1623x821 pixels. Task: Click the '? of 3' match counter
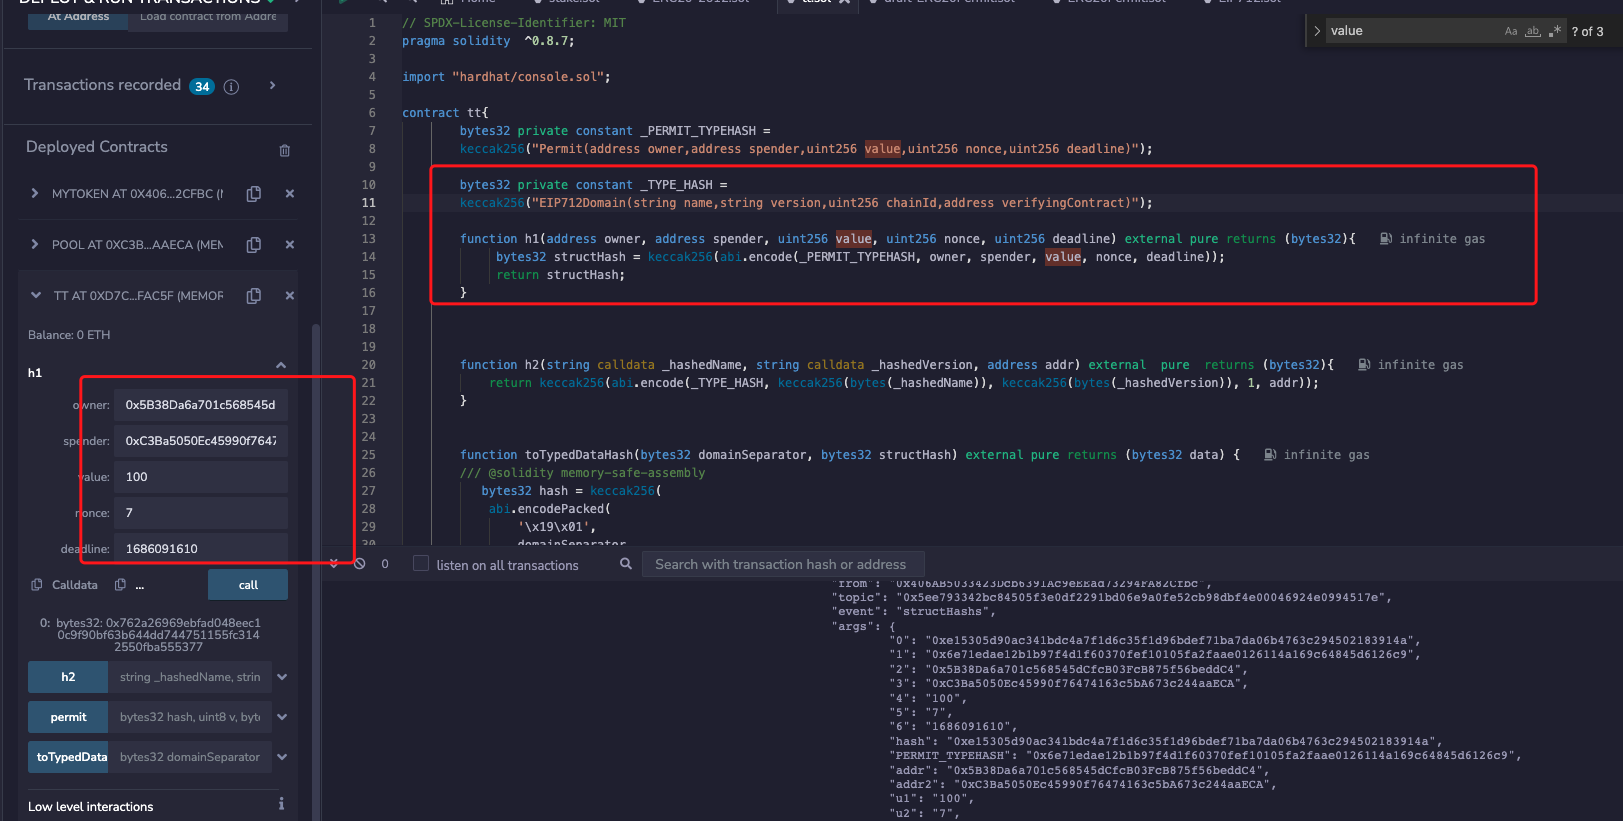coord(1587,32)
